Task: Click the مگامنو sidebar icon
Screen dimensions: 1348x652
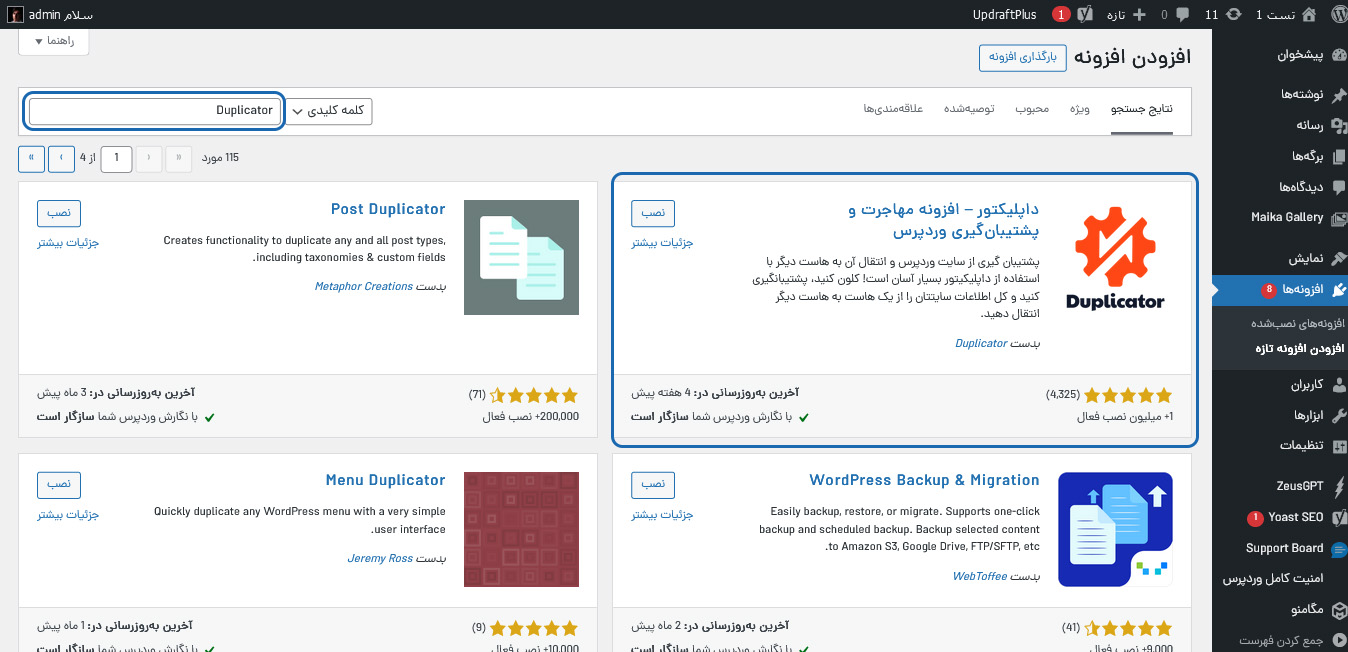Action: [1339, 609]
